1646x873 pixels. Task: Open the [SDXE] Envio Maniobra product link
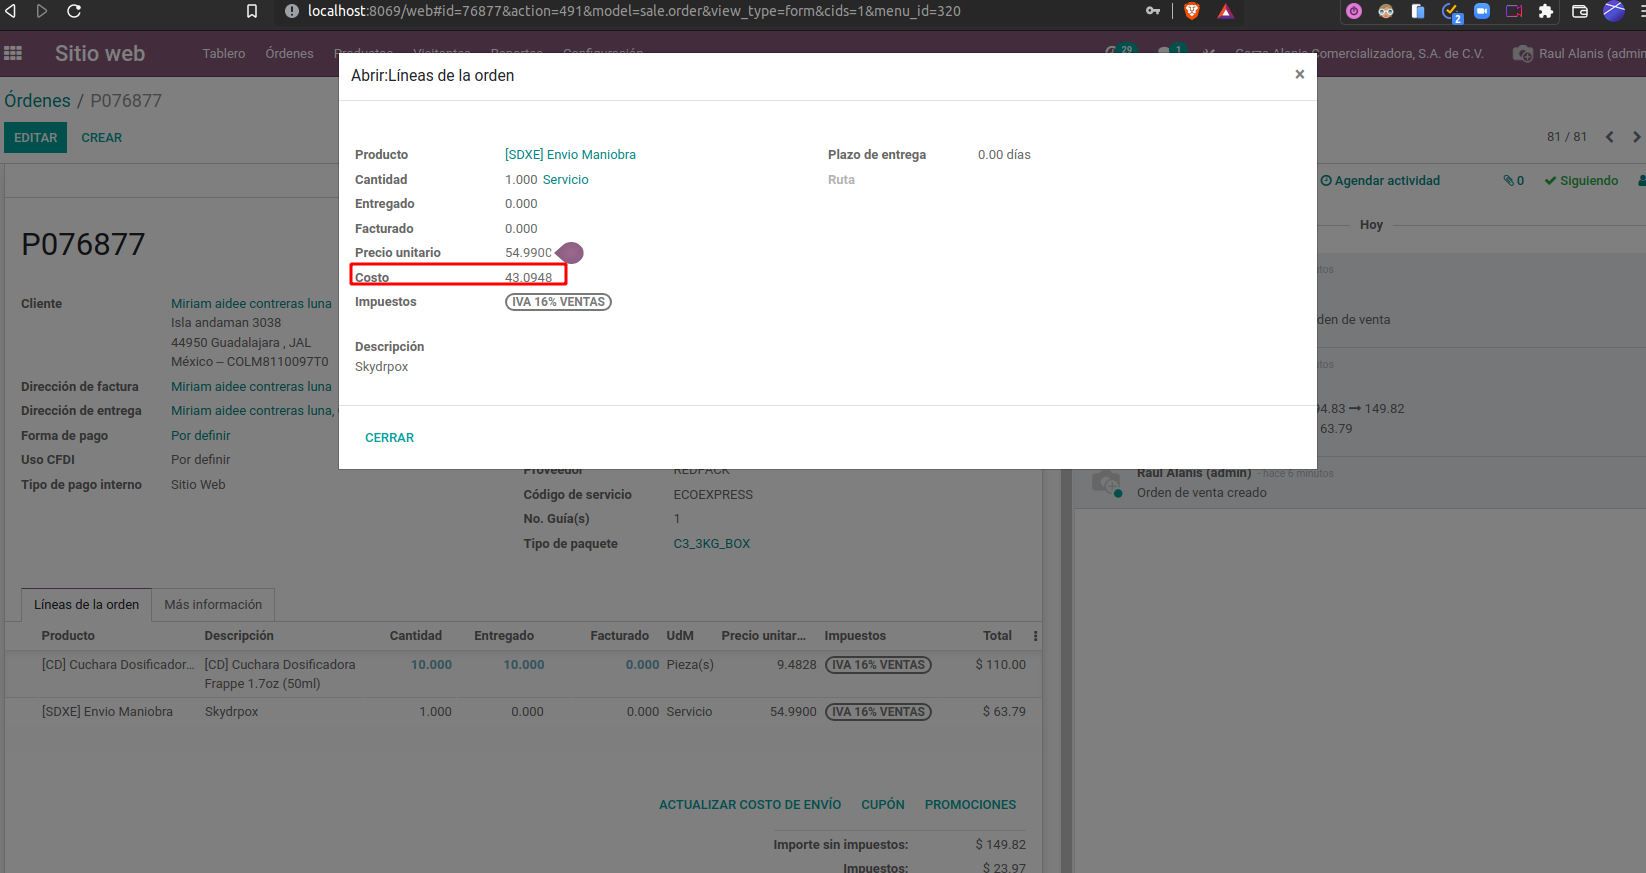coord(570,155)
